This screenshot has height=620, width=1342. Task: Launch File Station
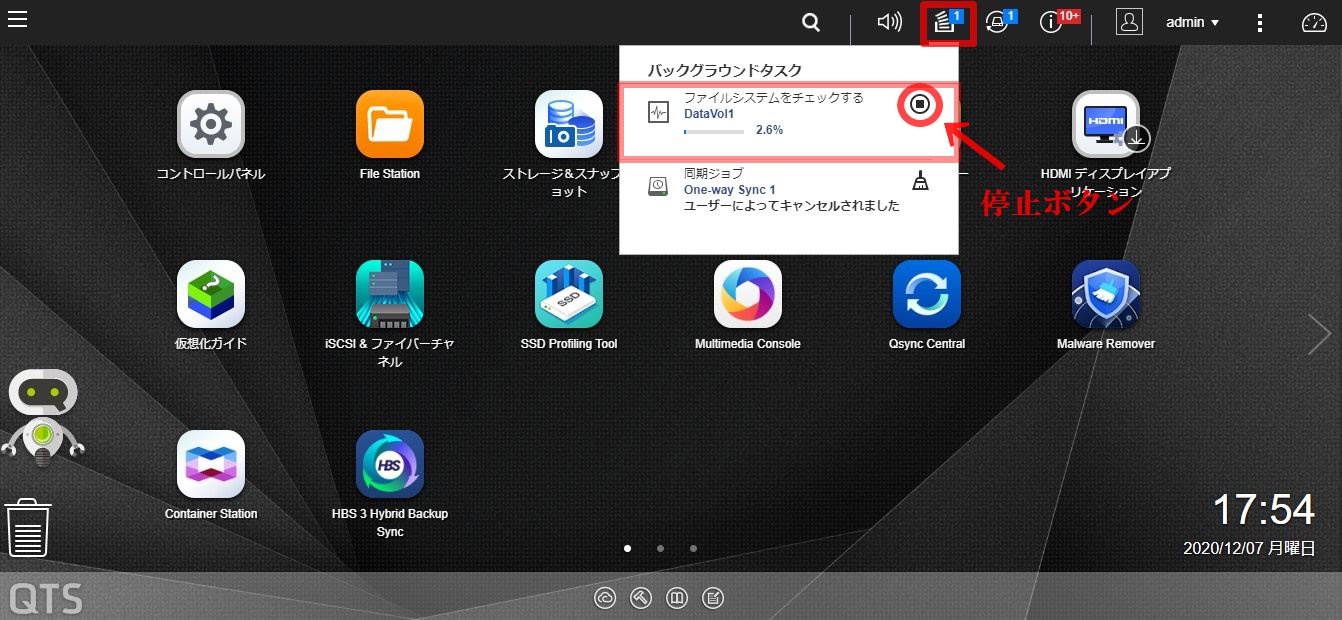tap(389, 125)
